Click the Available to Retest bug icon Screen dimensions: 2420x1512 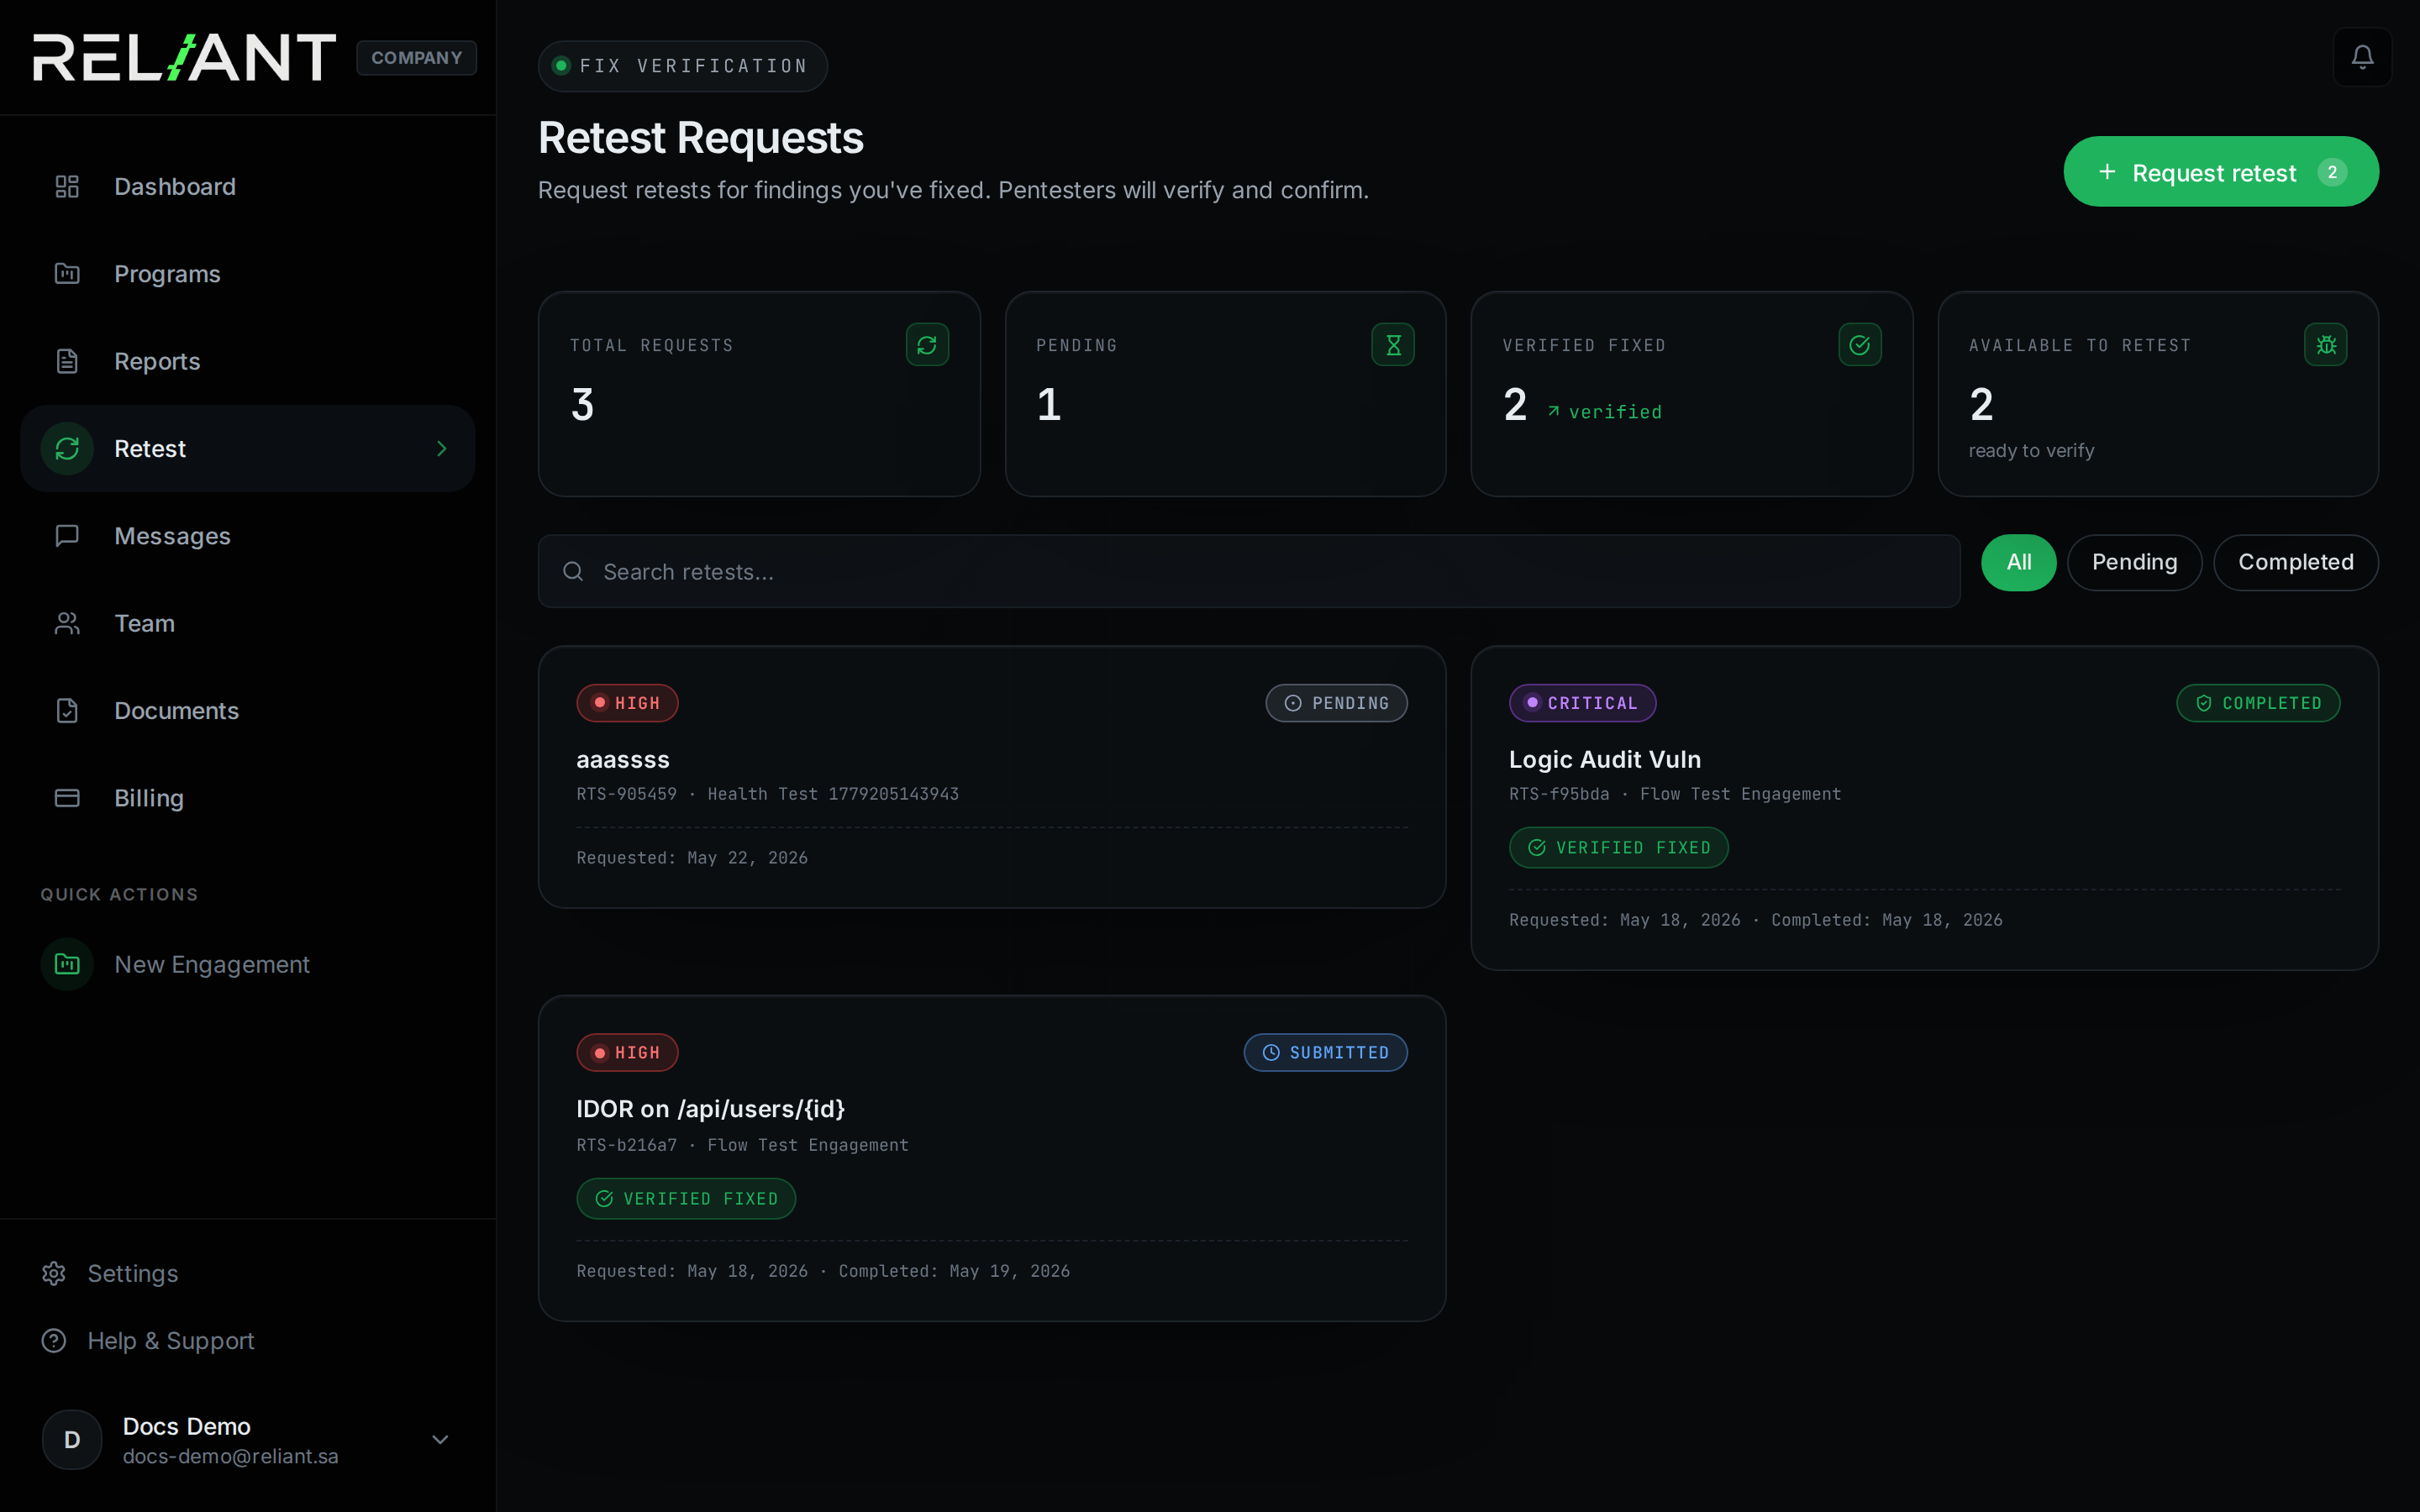pos(2326,345)
